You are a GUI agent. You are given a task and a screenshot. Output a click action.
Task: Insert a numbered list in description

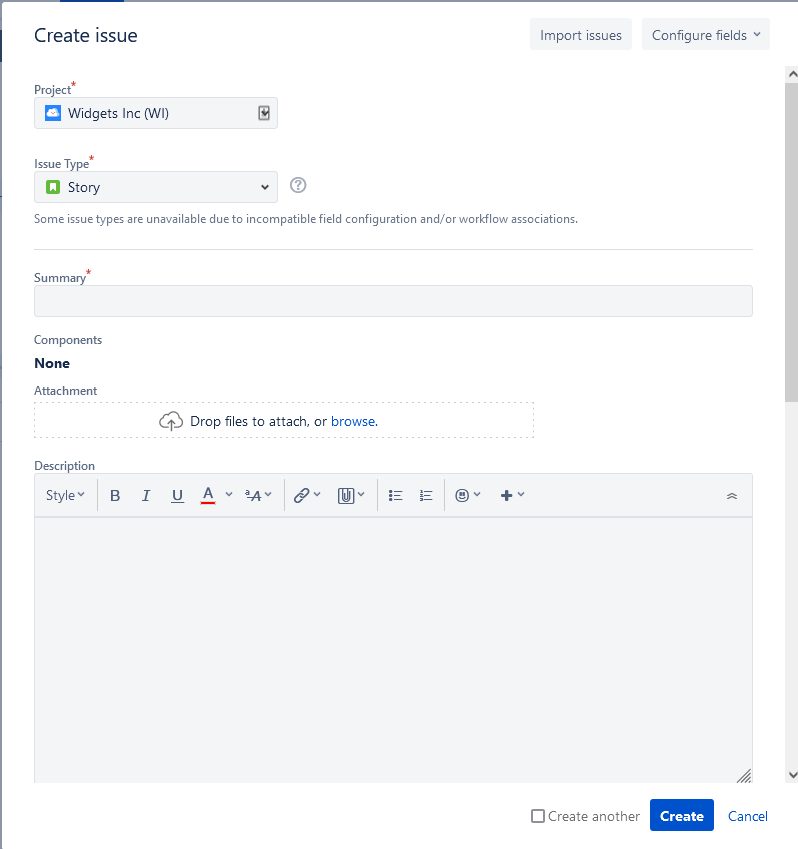click(x=426, y=495)
